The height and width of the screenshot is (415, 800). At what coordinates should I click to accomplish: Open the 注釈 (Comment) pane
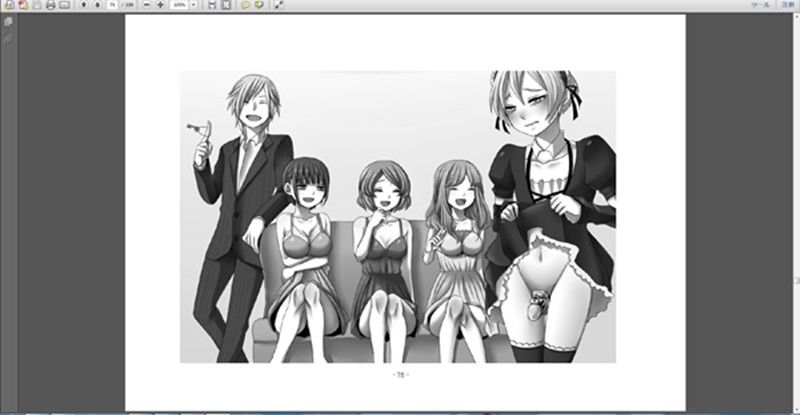(x=787, y=5)
